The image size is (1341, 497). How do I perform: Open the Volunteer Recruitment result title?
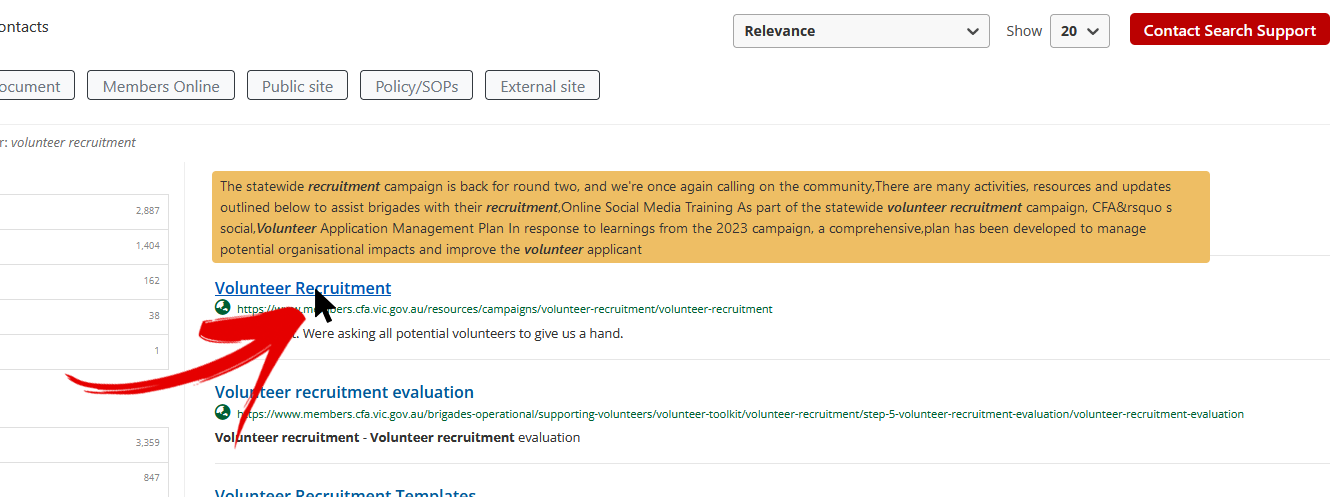[x=302, y=288]
